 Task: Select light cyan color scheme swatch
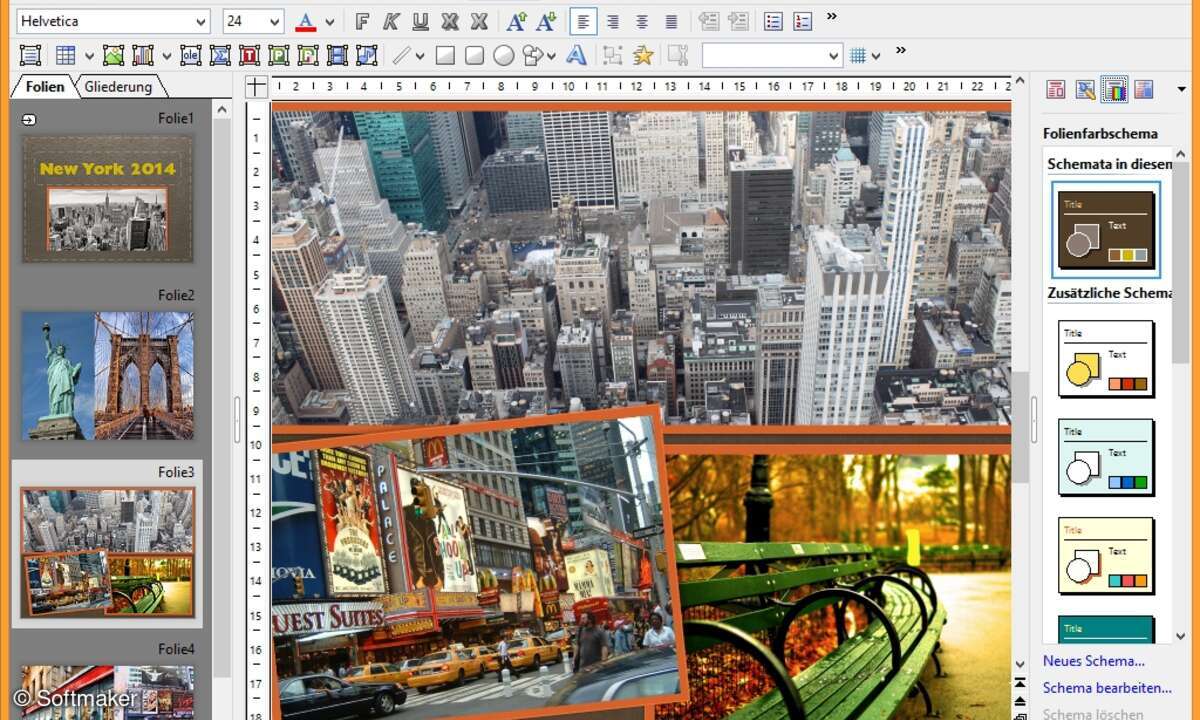click(1106, 457)
